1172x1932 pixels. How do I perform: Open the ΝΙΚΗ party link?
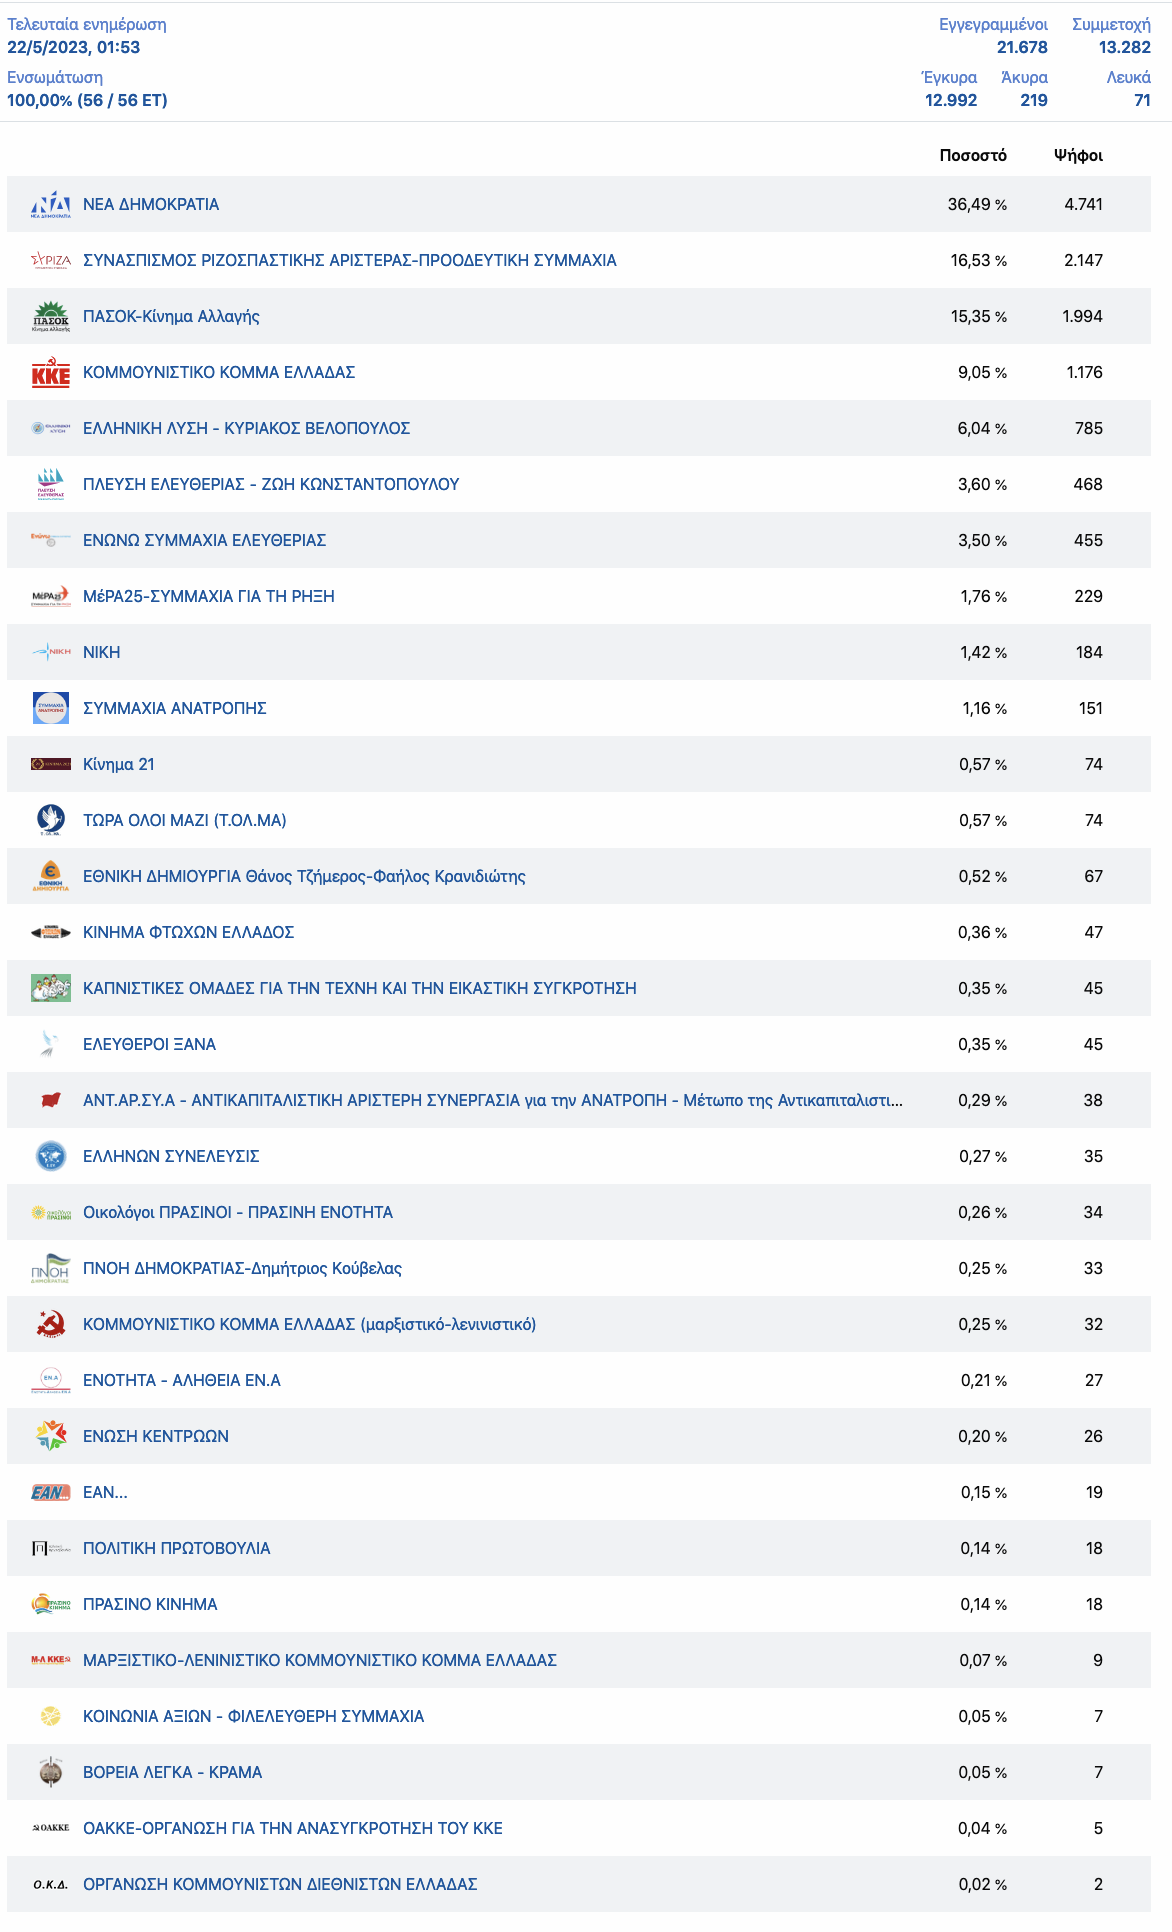pos(101,652)
